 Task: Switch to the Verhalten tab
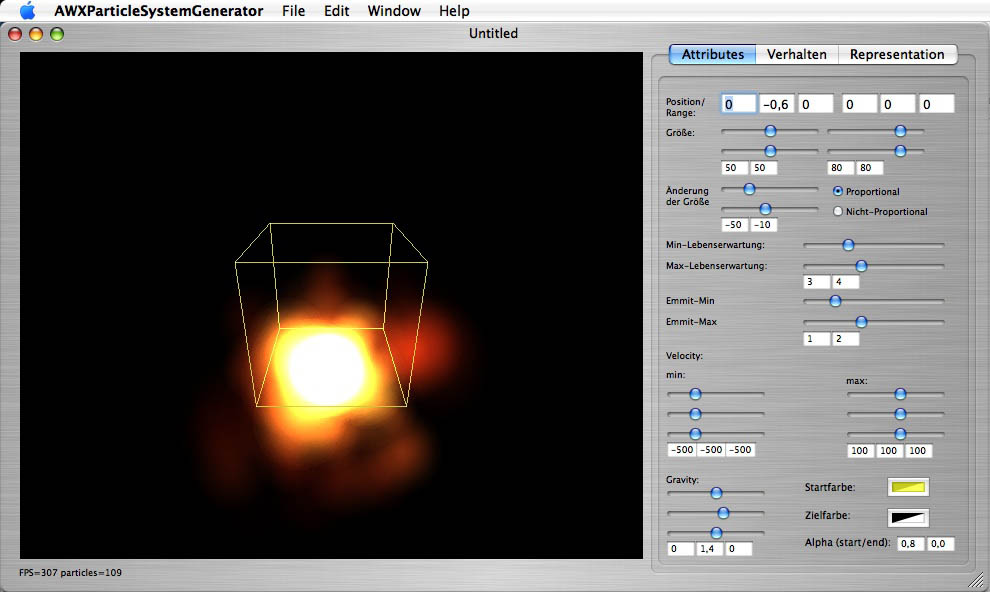click(x=796, y=54)
